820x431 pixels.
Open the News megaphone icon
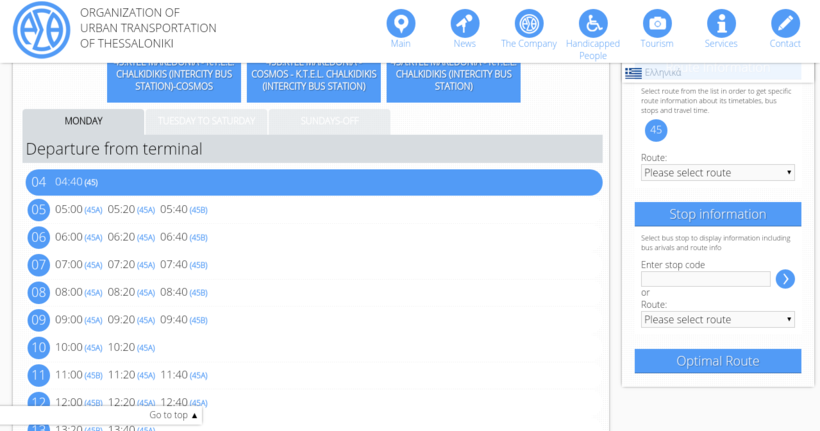pos(465,23)
